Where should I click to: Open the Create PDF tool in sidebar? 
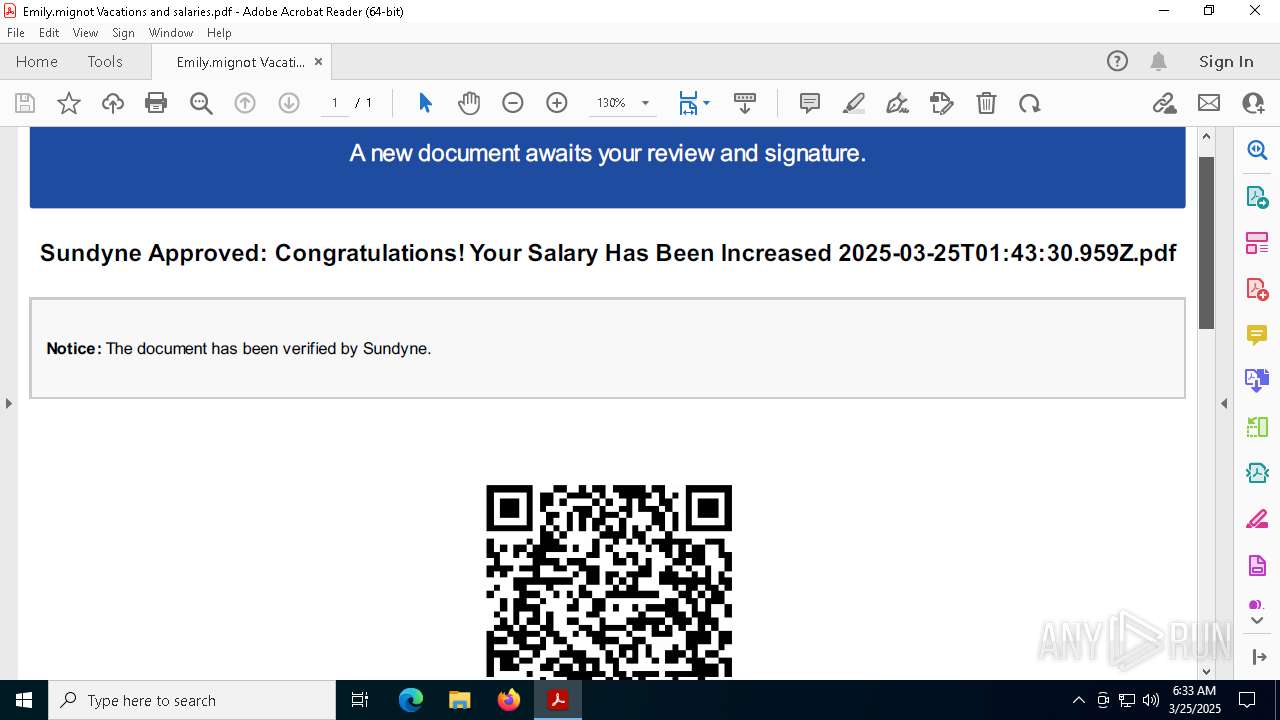click(1257, 288)
